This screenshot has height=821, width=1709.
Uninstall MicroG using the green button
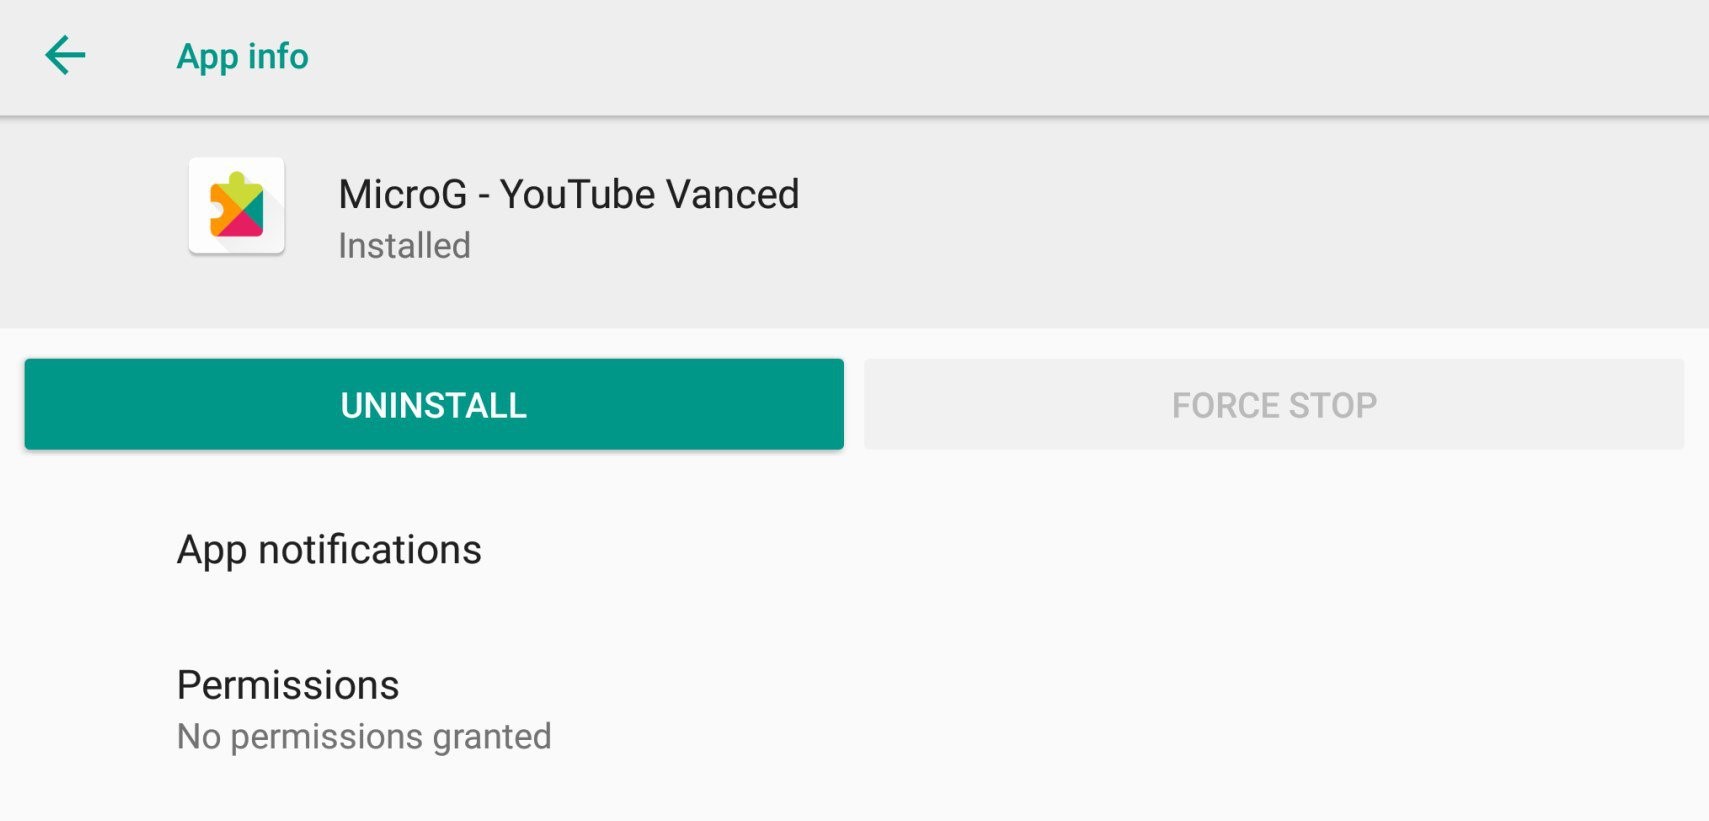(x=434, y=405)
